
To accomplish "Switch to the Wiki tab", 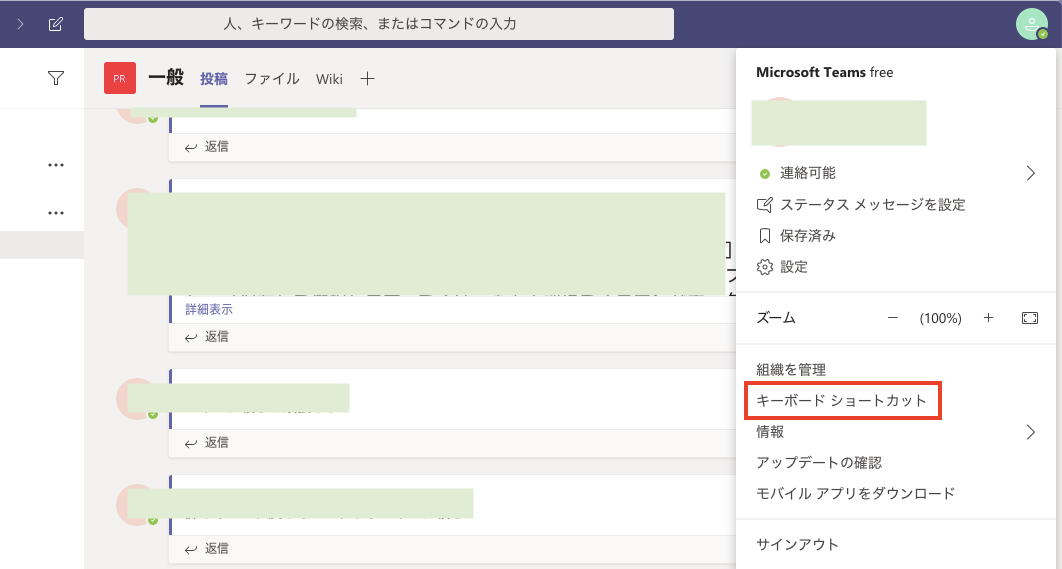I will 329,79.
